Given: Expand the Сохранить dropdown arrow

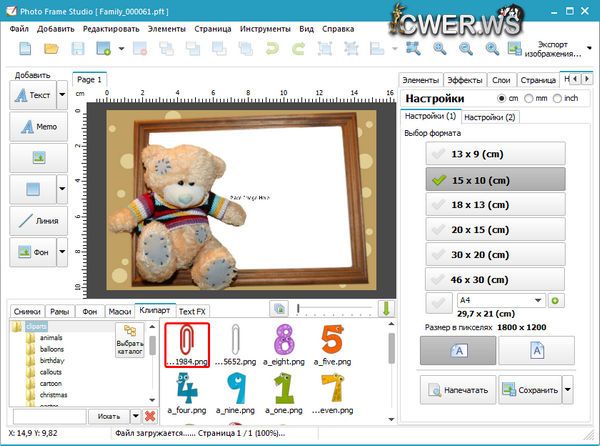Looking at the screenshot, I should (568, 388).
